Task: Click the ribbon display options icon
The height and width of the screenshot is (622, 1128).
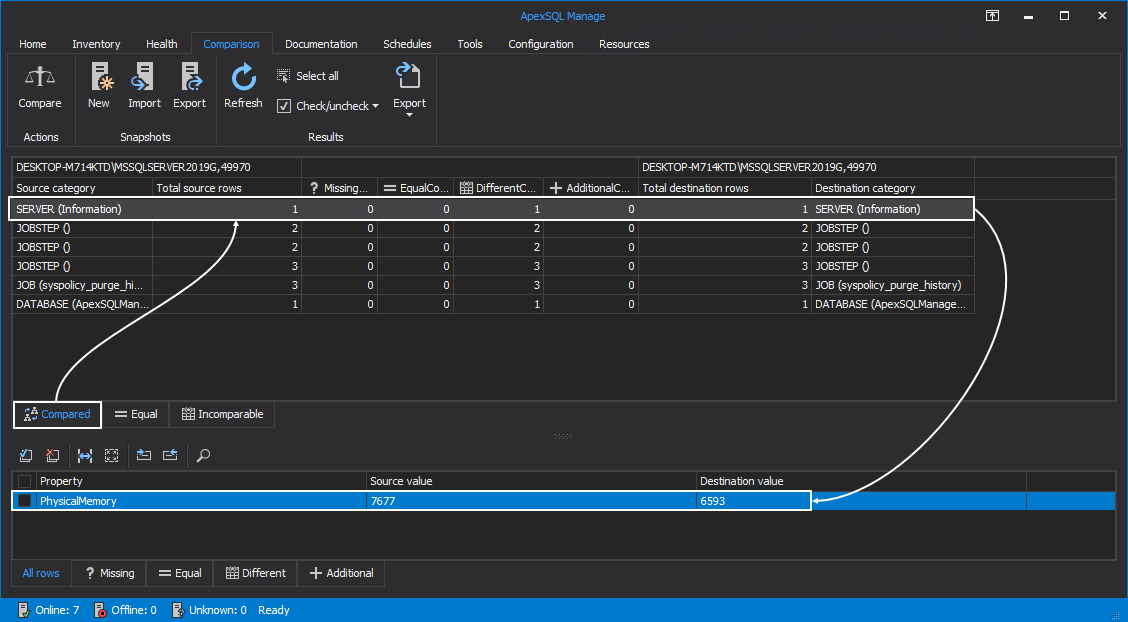Action: tap(993, 16)
